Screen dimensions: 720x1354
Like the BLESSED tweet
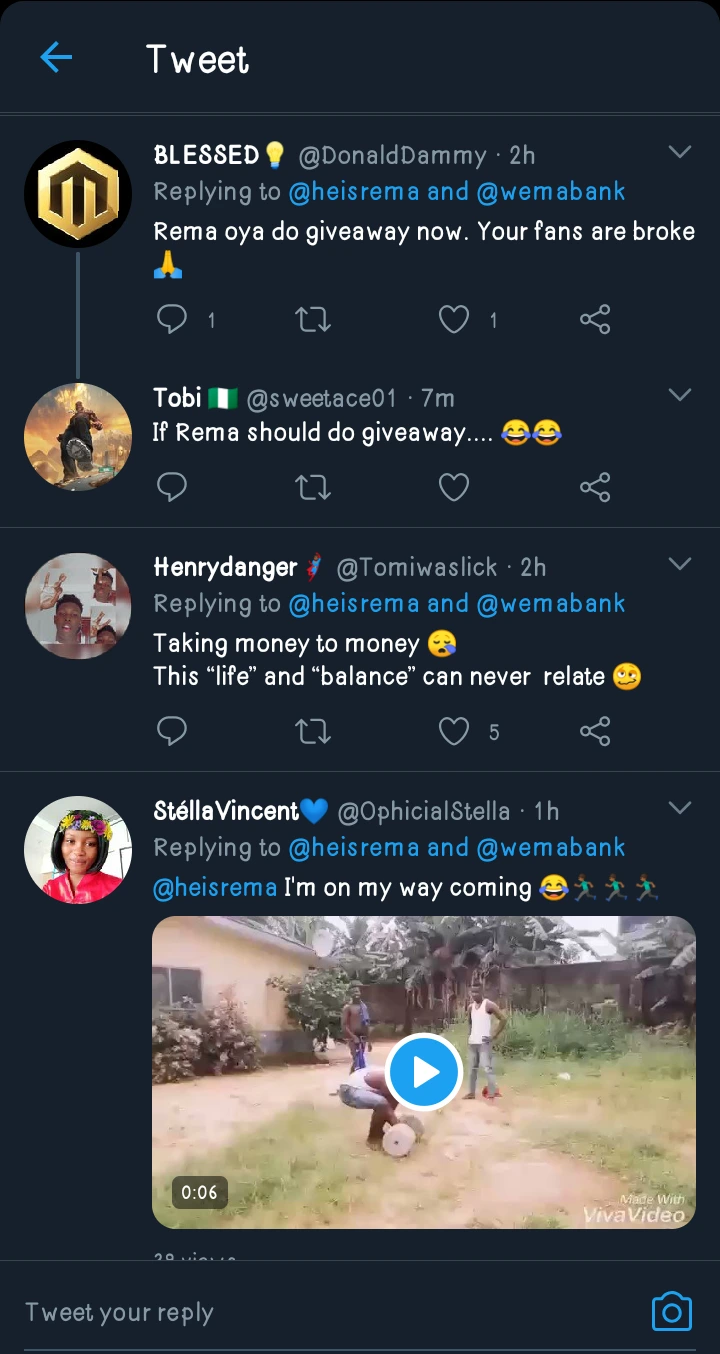pyautogui.click(x=454, y=319)
